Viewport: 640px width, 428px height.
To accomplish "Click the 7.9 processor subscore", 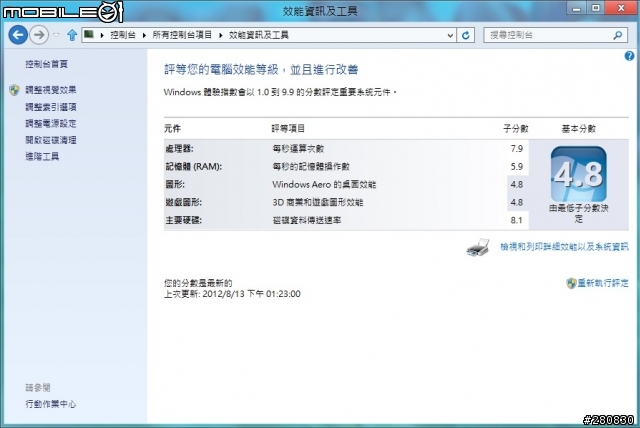I will [x=517, y=149].
